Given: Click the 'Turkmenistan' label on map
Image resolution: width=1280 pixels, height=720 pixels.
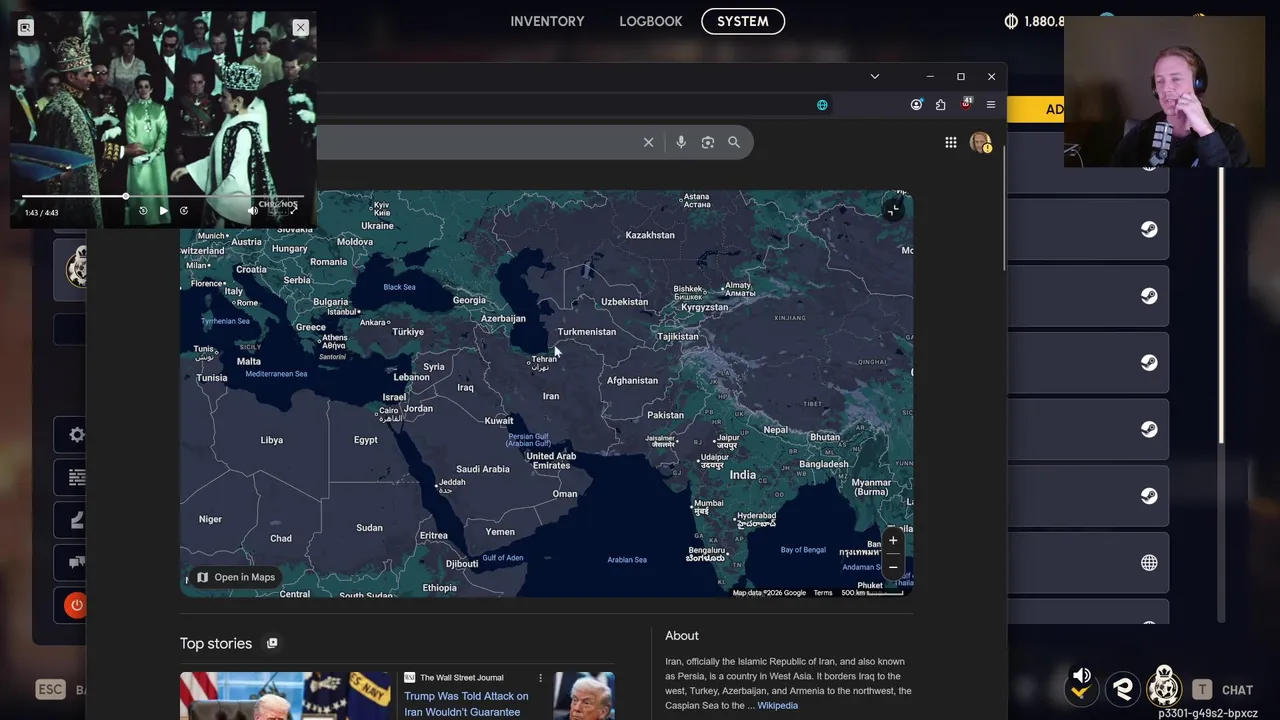Looking at the screenshot, I should (587, 332).
